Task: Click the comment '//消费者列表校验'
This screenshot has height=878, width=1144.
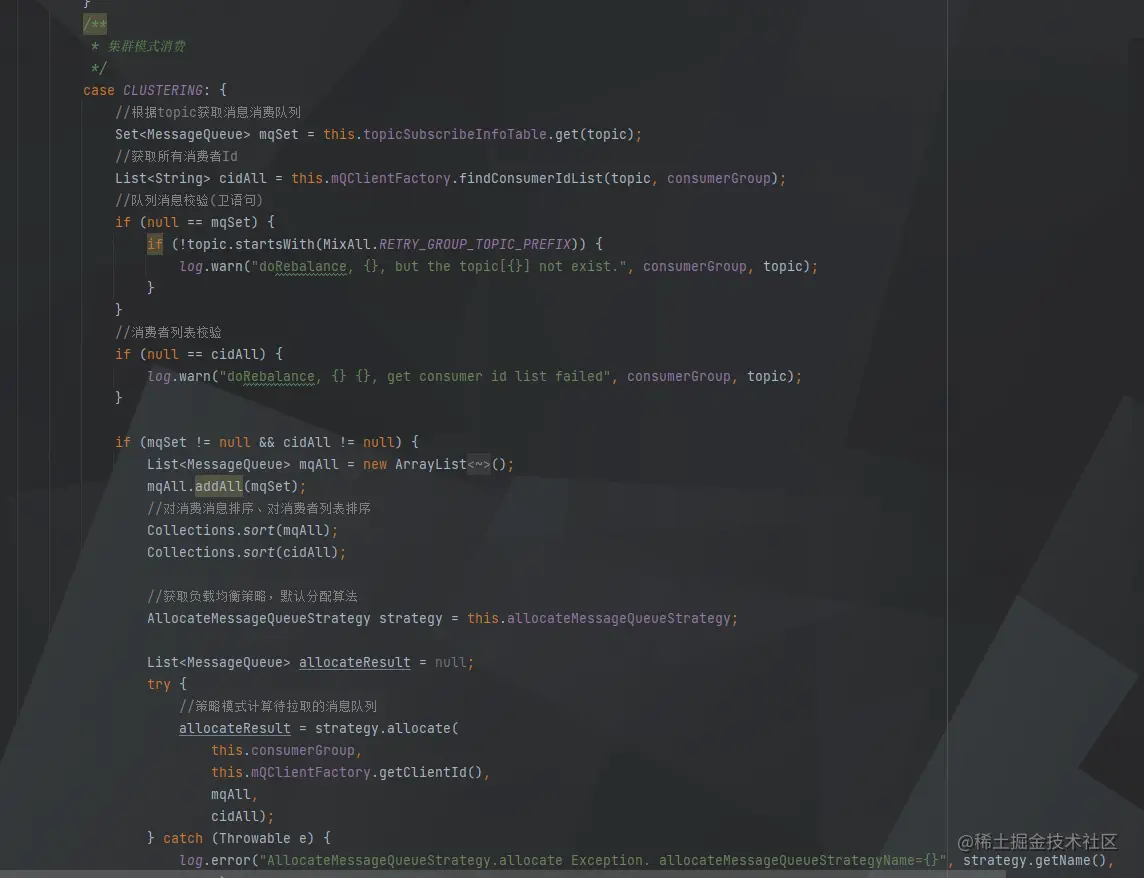Action: (168, 332)
